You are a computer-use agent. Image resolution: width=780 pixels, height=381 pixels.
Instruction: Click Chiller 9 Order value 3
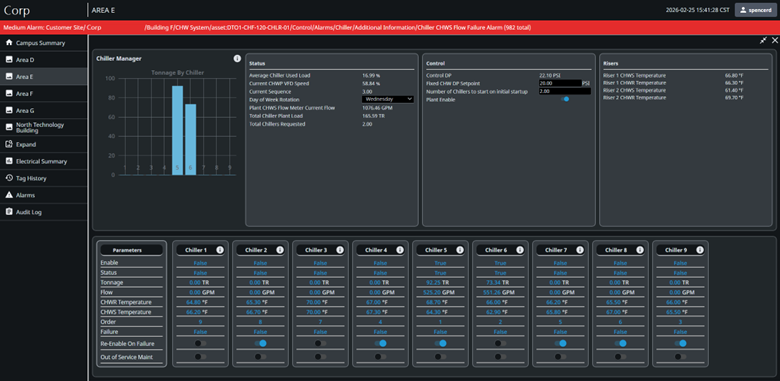coord(681,322)
